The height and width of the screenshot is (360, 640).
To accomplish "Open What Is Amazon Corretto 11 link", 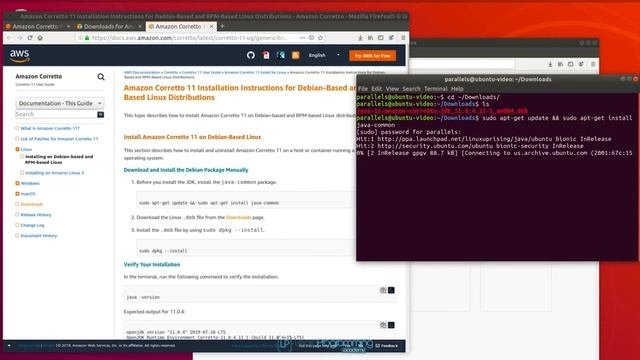I will click(x=50, y=128).
